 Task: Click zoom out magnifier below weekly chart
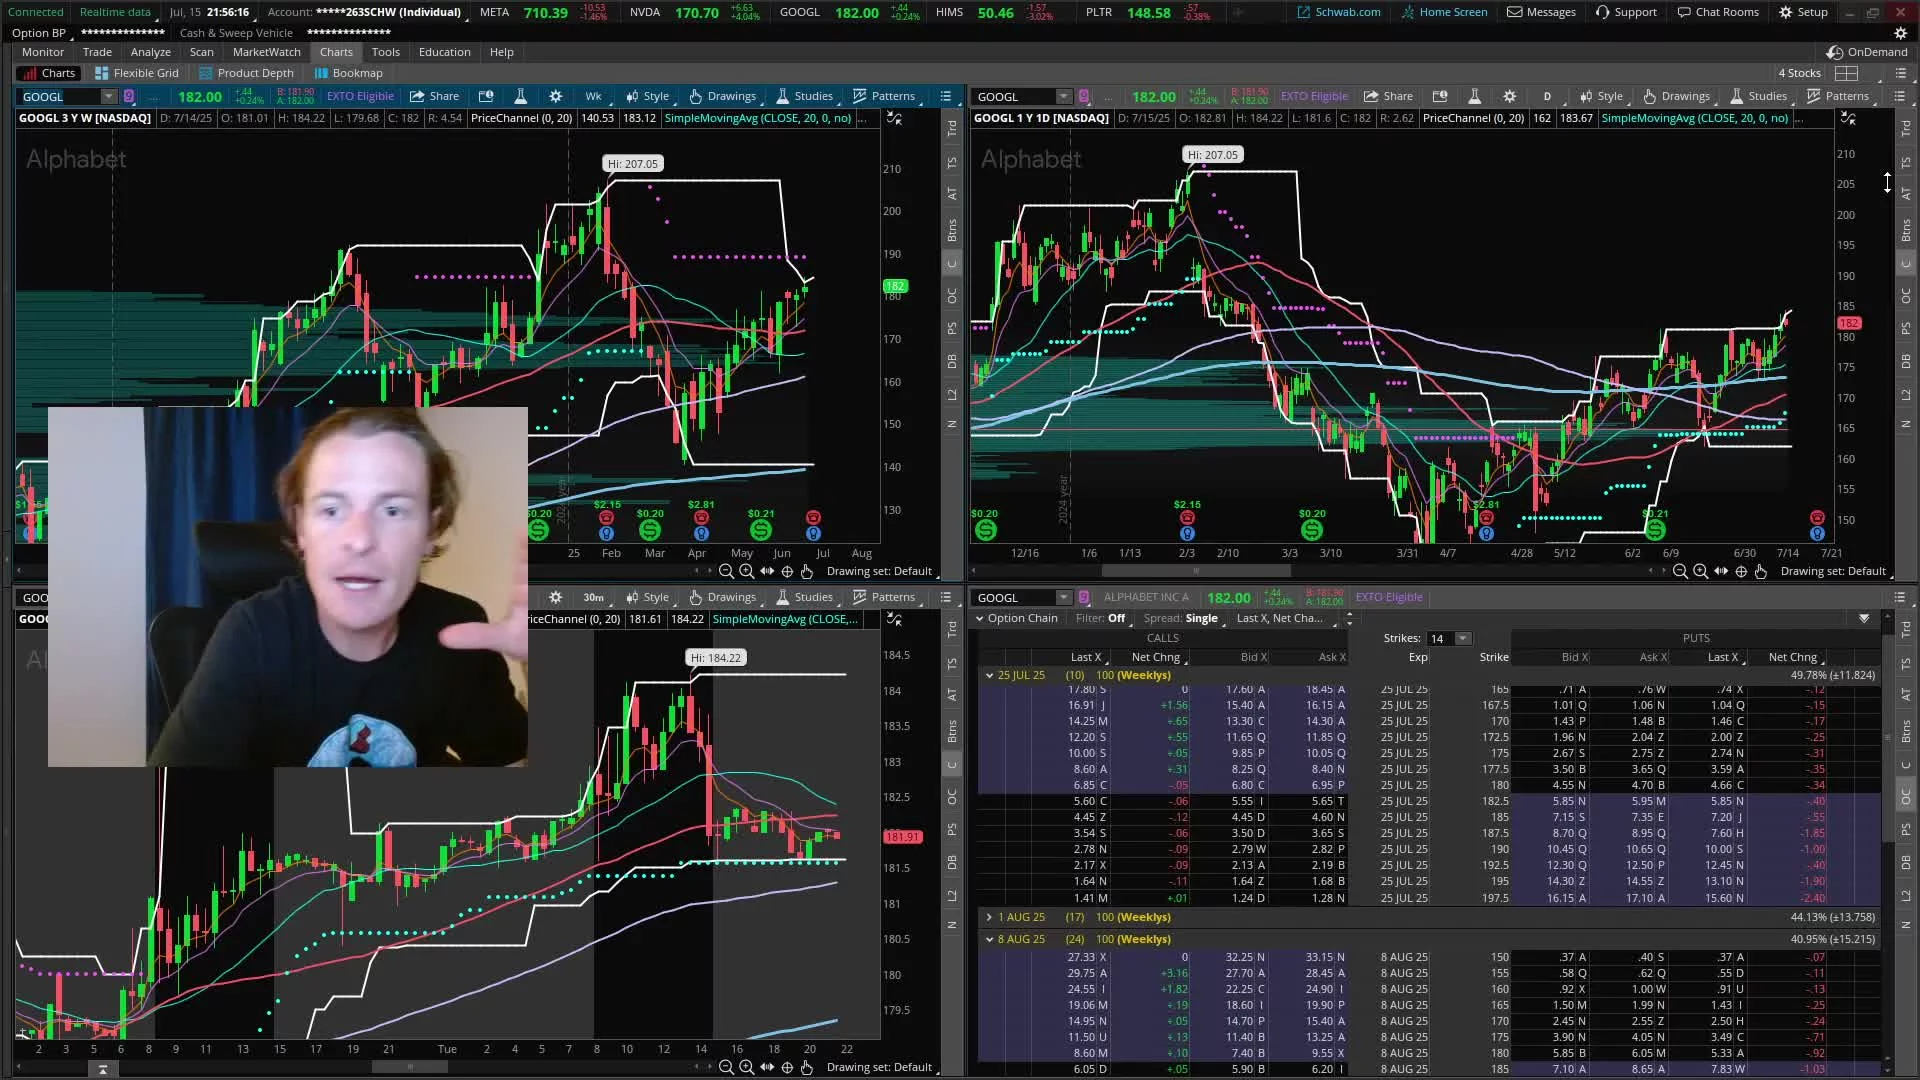point(726,571)
